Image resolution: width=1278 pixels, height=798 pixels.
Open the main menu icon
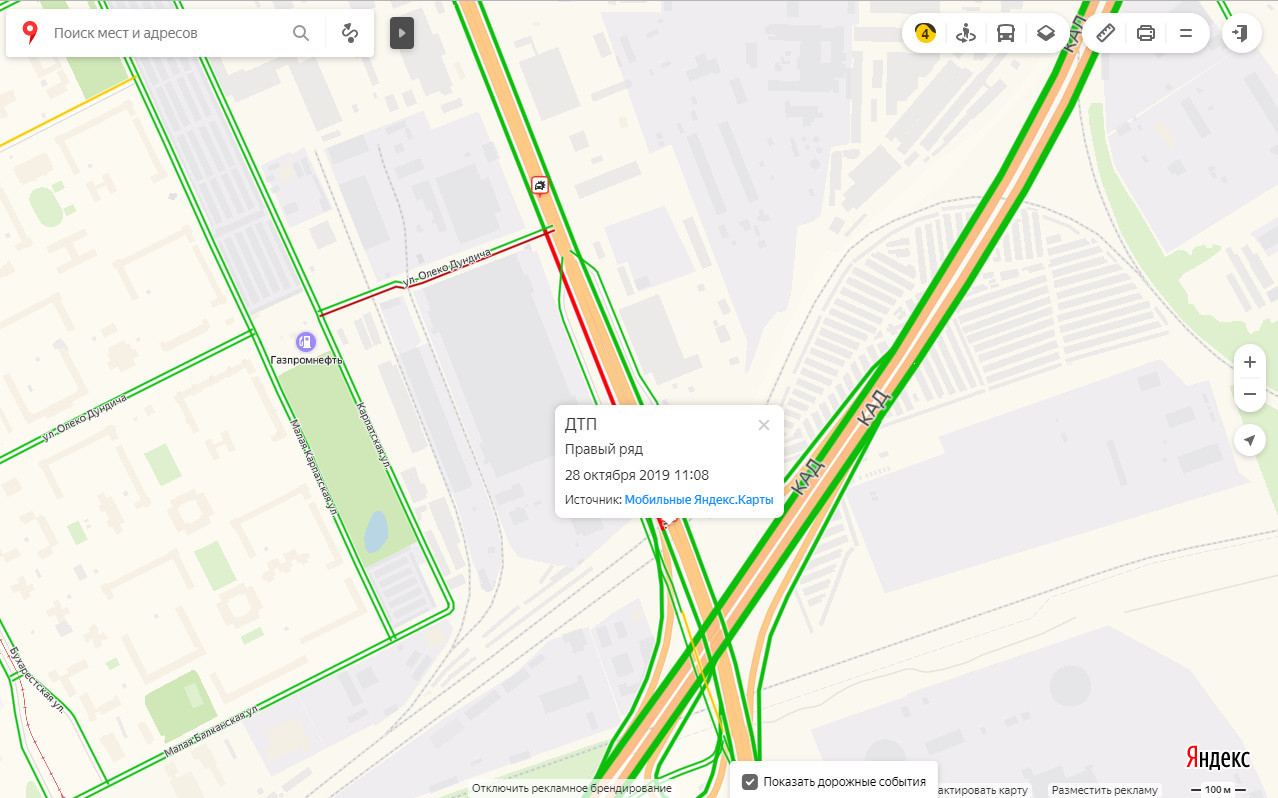tap(1186, 33)
